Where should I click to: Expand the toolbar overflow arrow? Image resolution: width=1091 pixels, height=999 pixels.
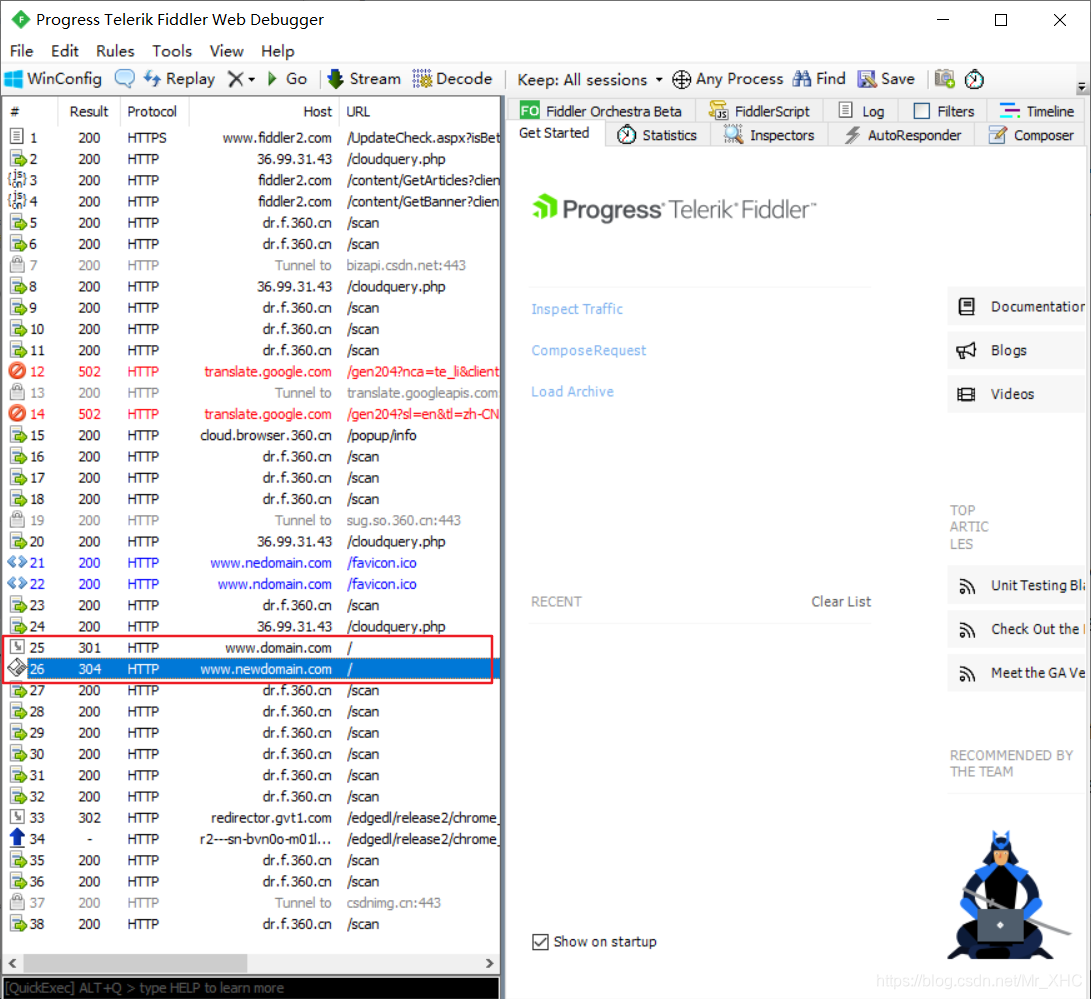1081,88
